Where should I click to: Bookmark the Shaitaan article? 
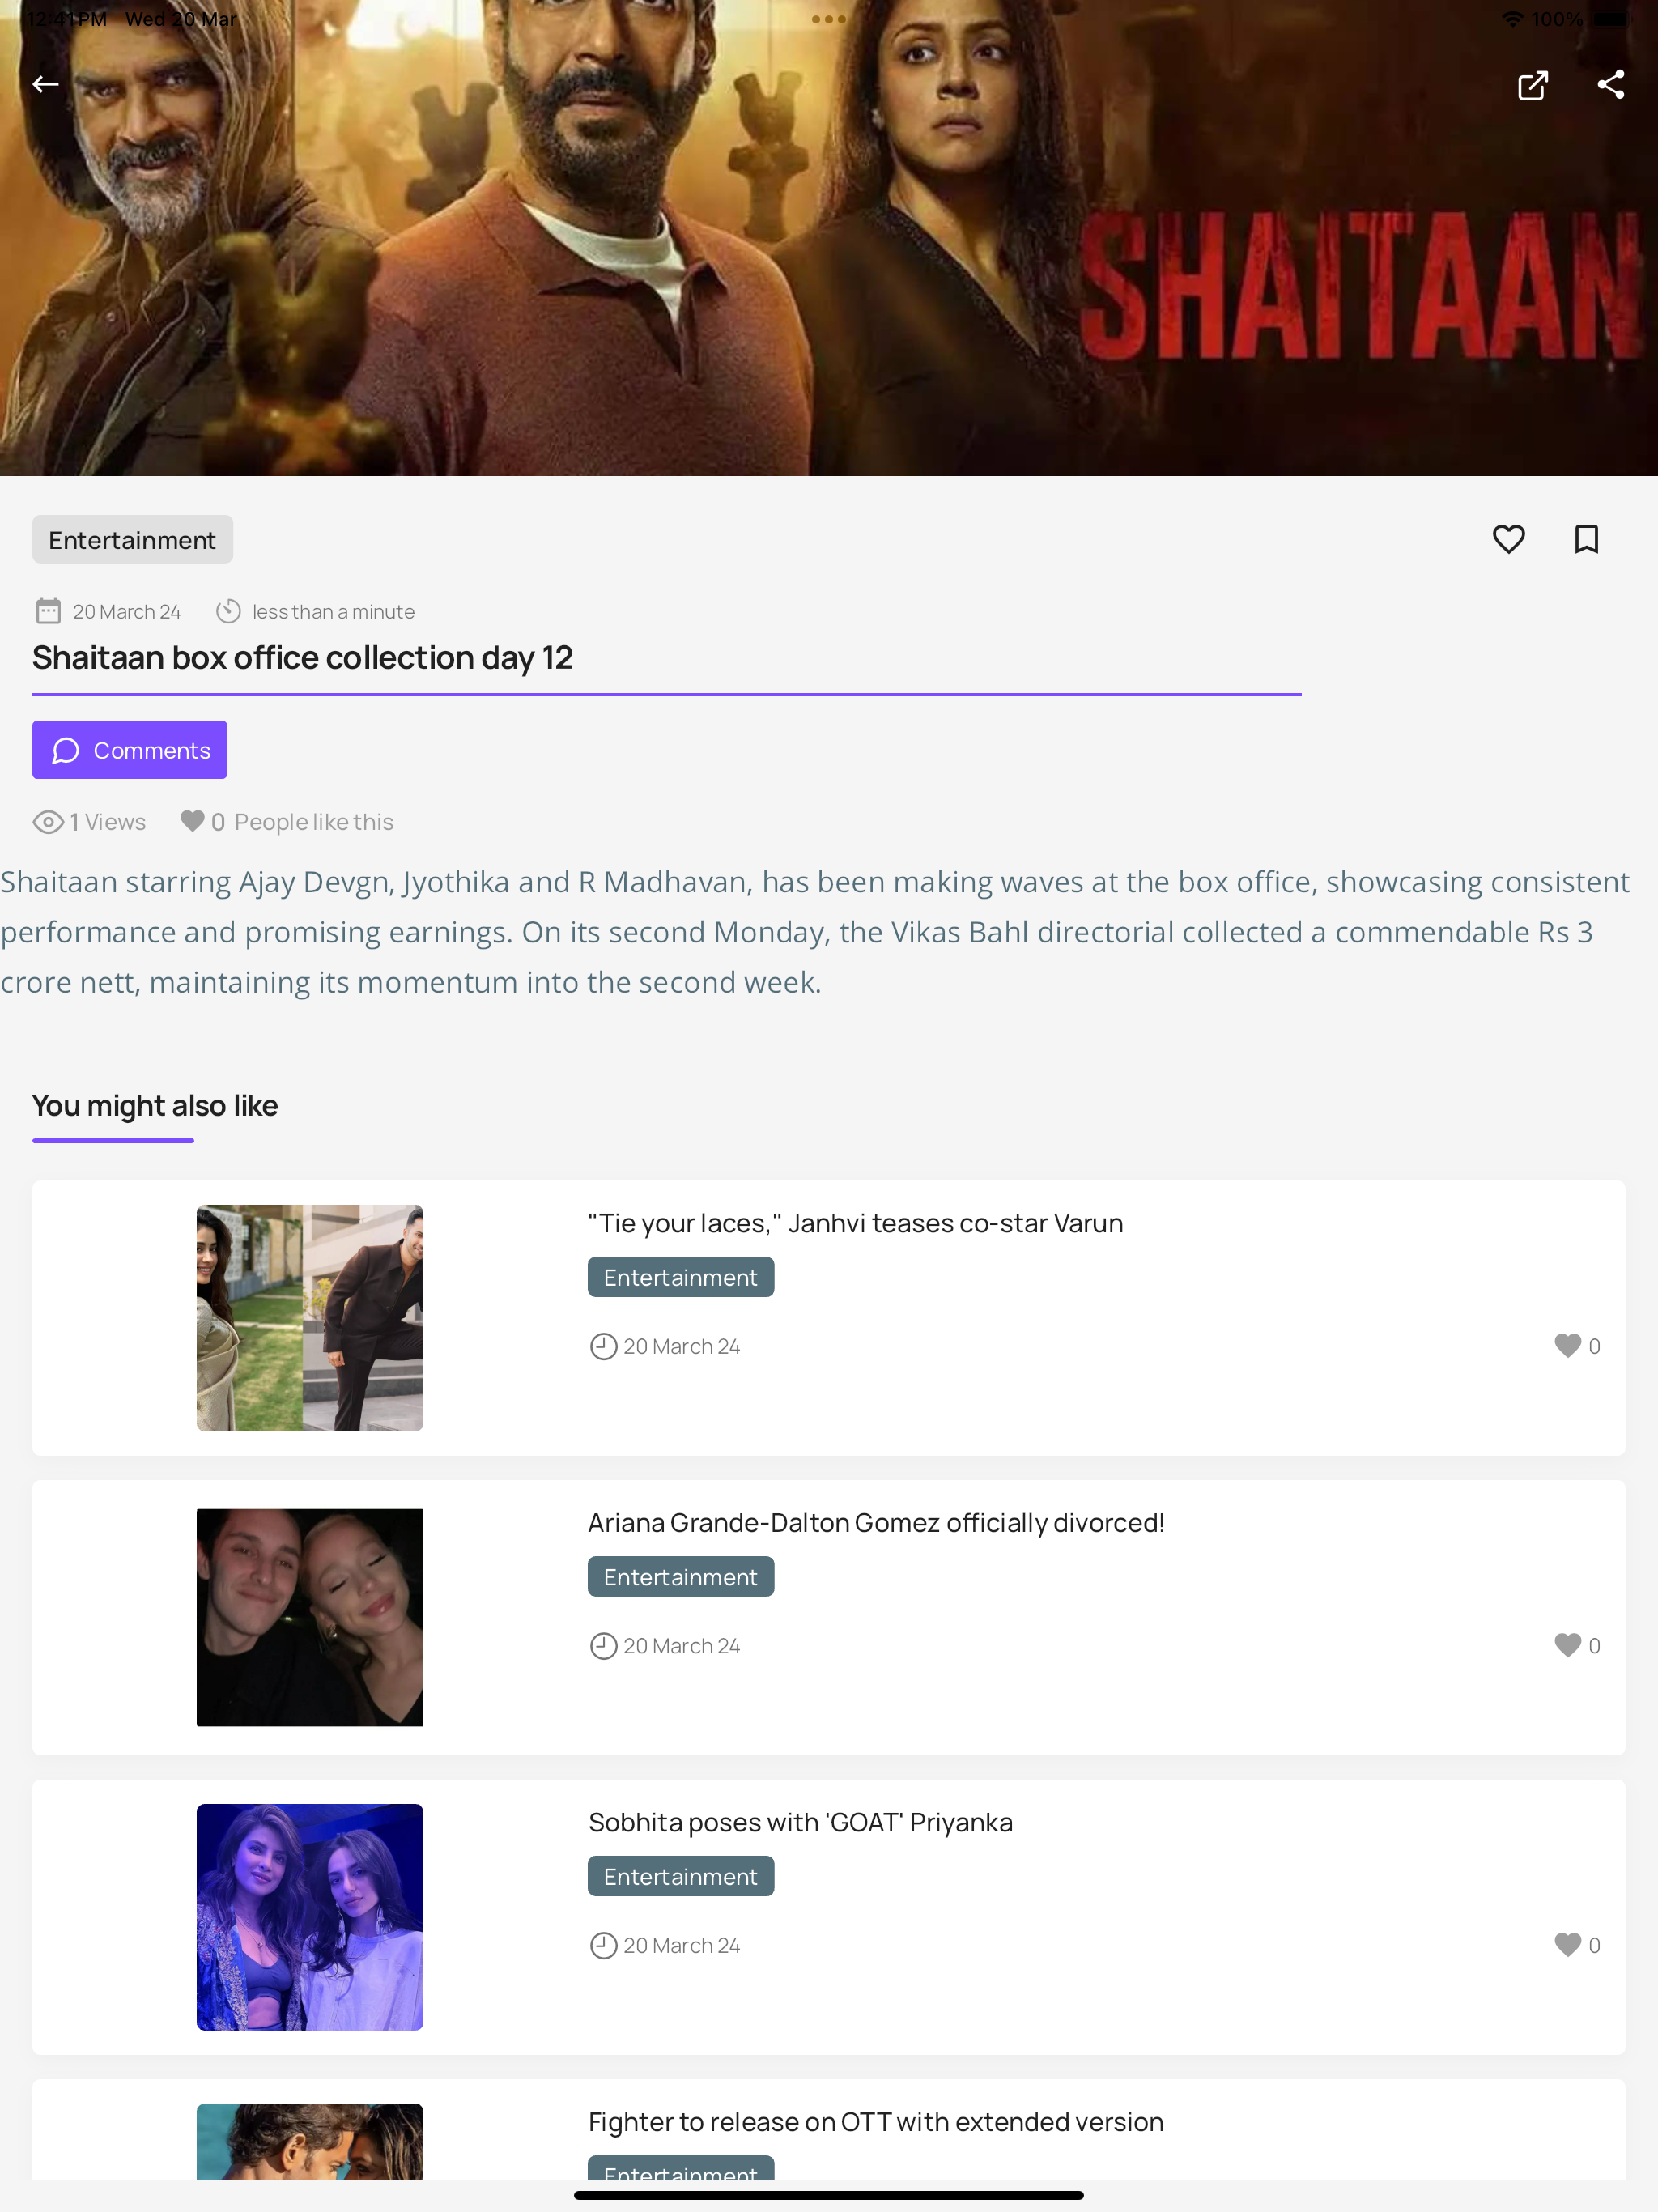point(1586,539)
